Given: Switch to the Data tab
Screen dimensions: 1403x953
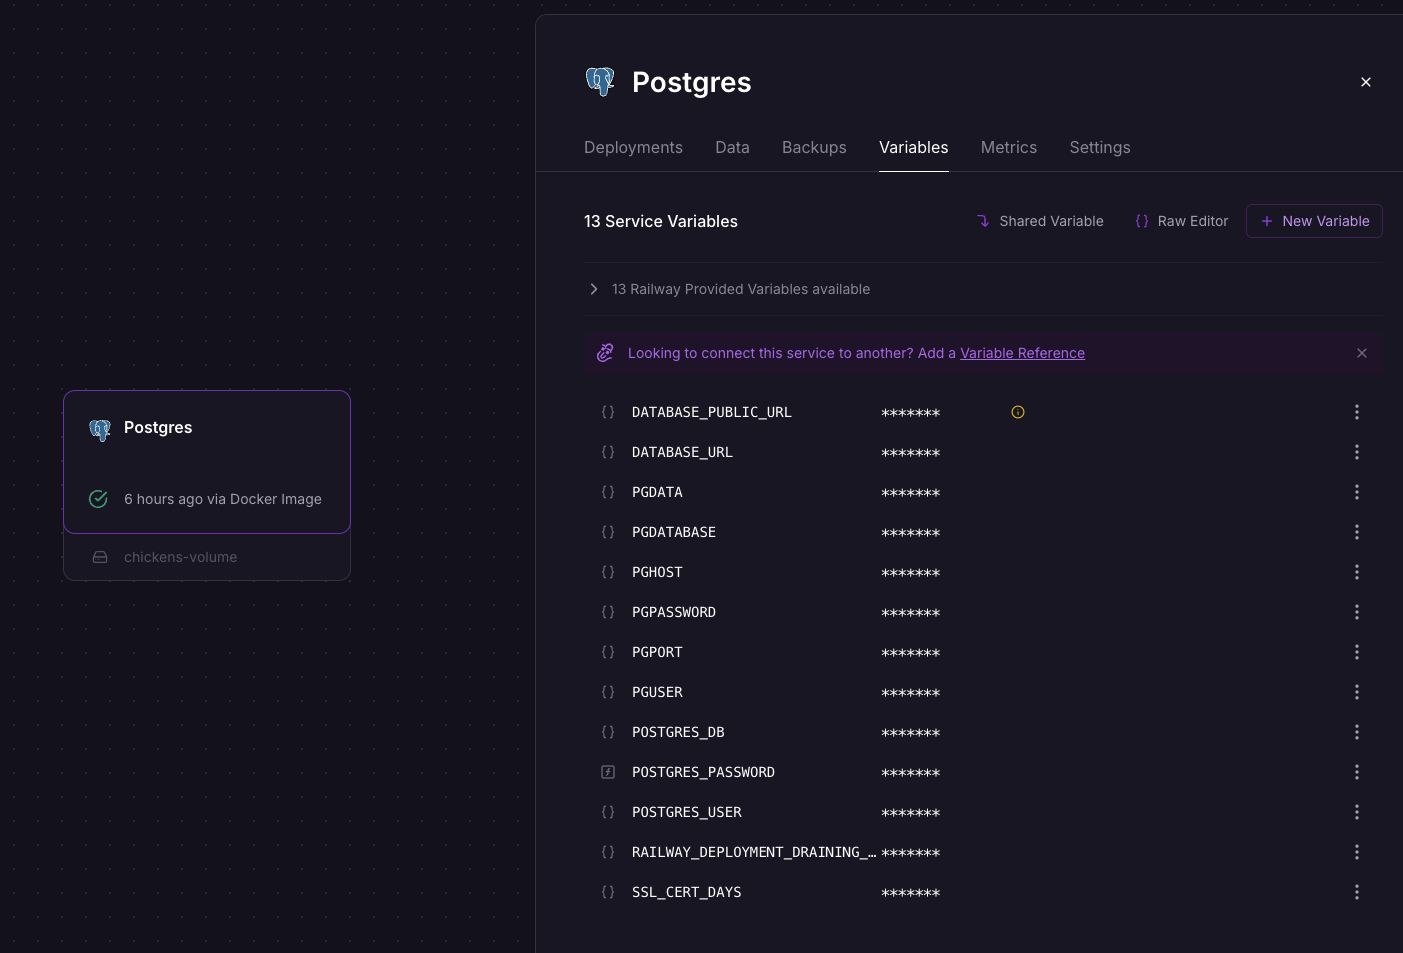Looking at the screenshot, I should click(x=732, y=147).
